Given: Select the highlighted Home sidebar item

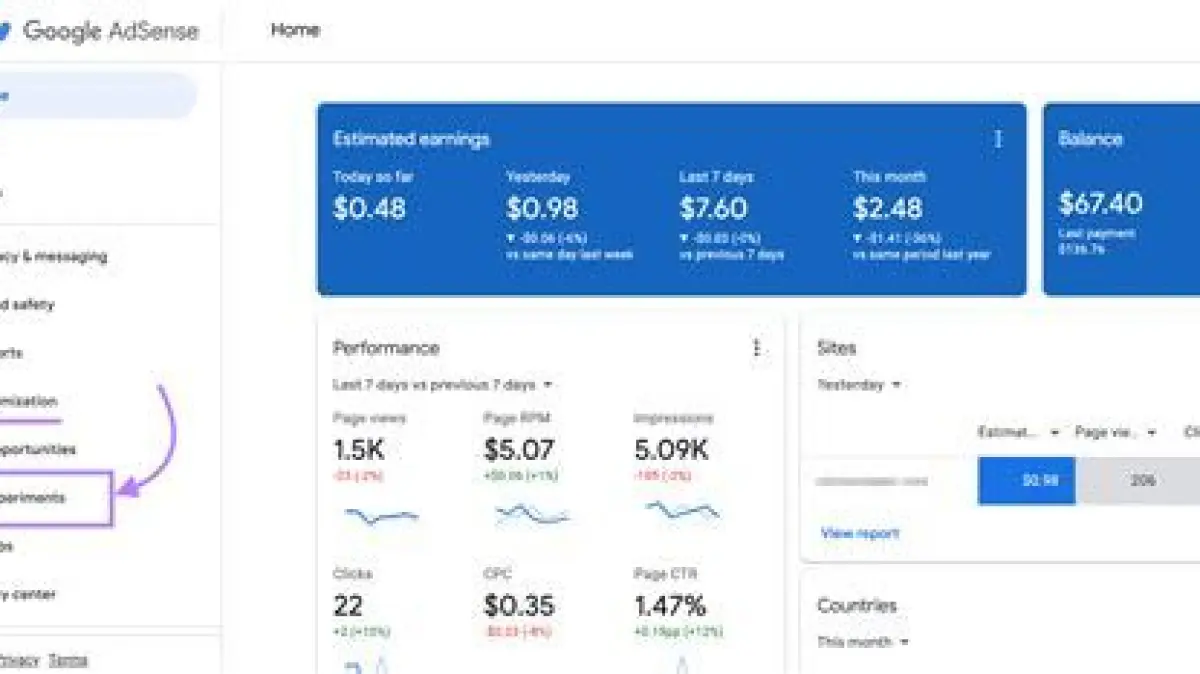Looking at the screenshot, I should click(x=90, y=96).
